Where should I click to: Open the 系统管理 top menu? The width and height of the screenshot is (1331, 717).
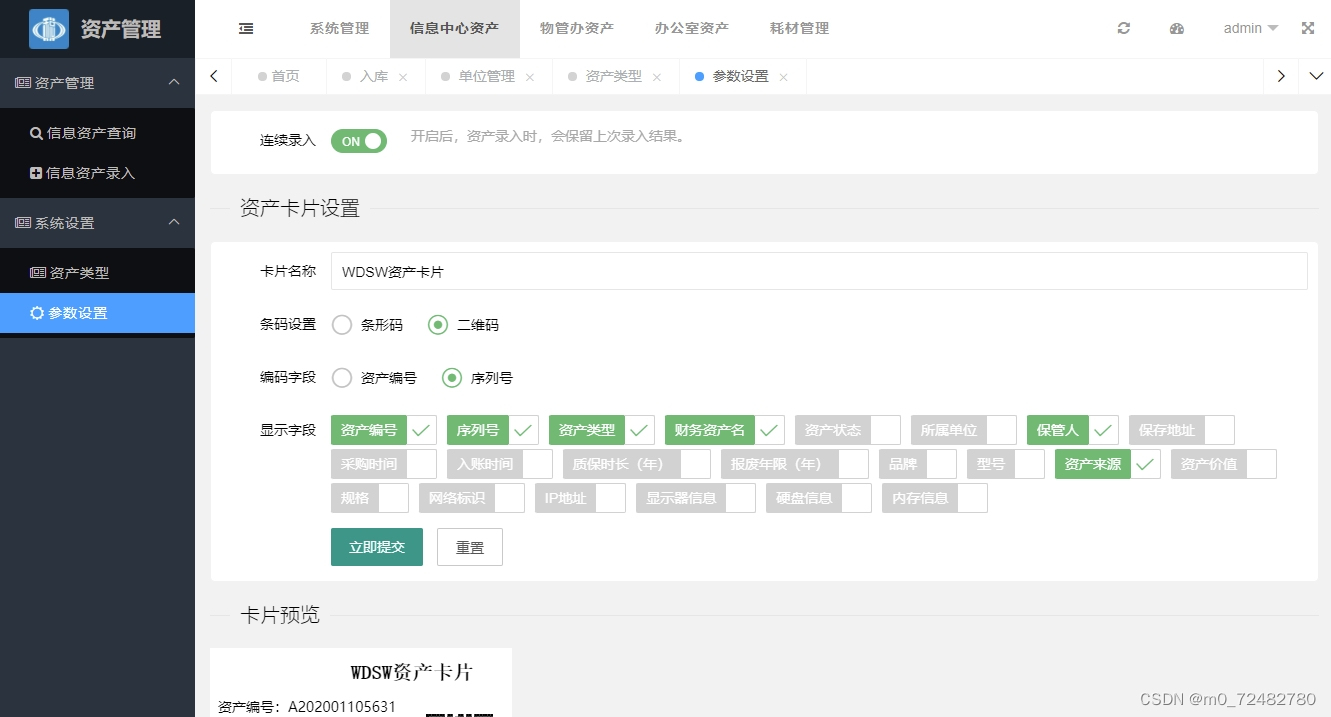339,29
